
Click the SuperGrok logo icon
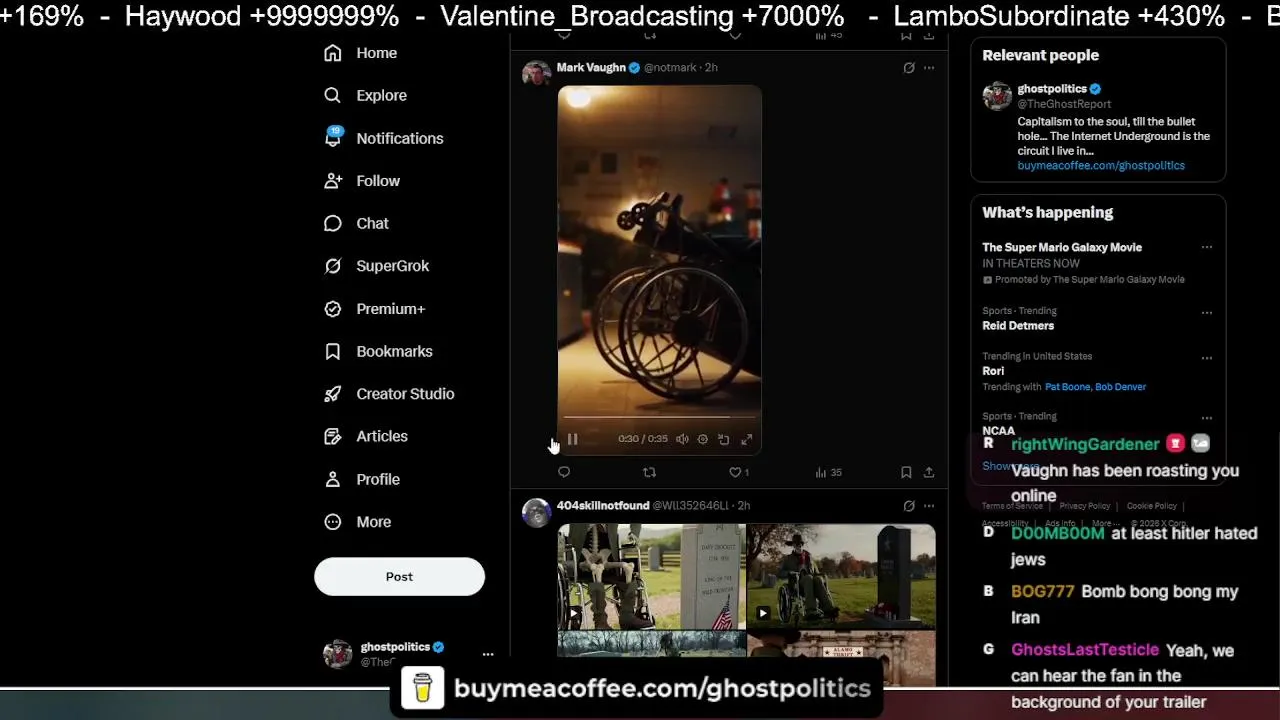(333, 266)
